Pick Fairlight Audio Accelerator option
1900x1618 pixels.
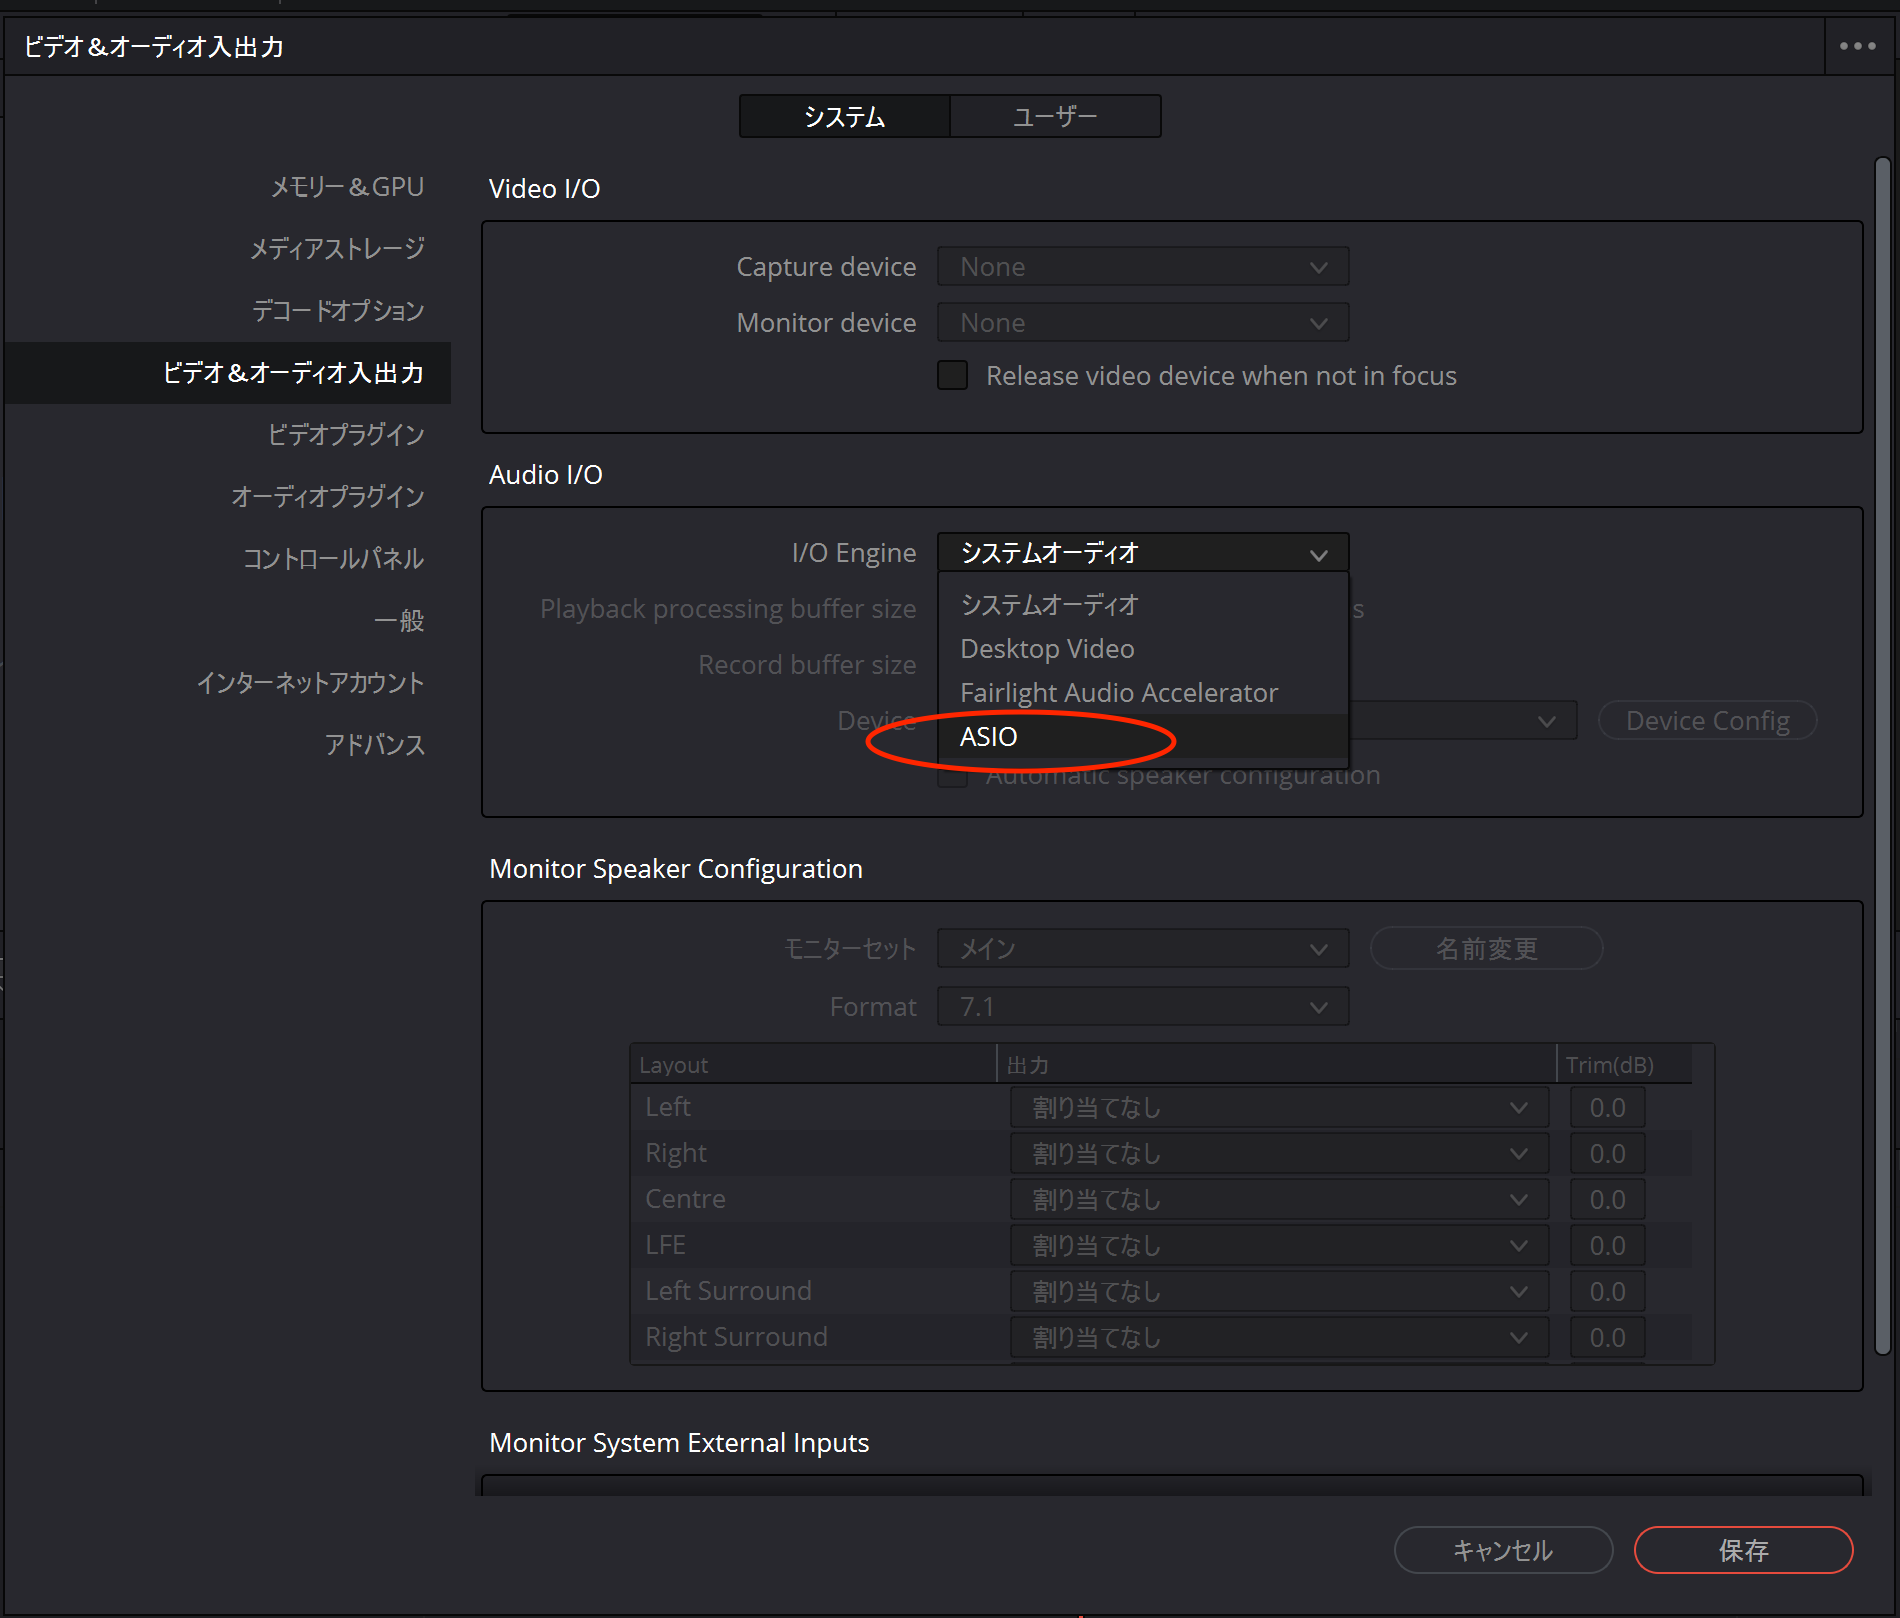tap(1118, 693)
